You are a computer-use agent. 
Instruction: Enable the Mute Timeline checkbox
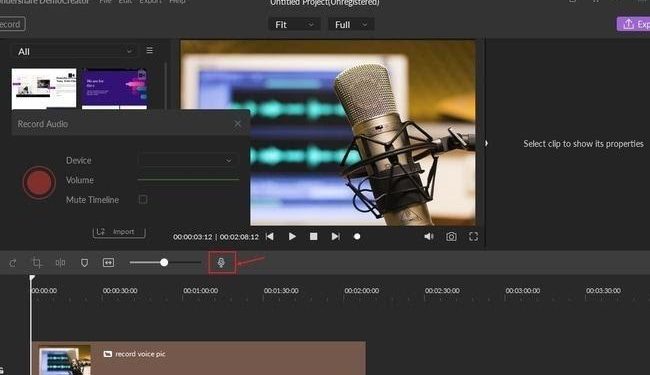tap(143, 200)
